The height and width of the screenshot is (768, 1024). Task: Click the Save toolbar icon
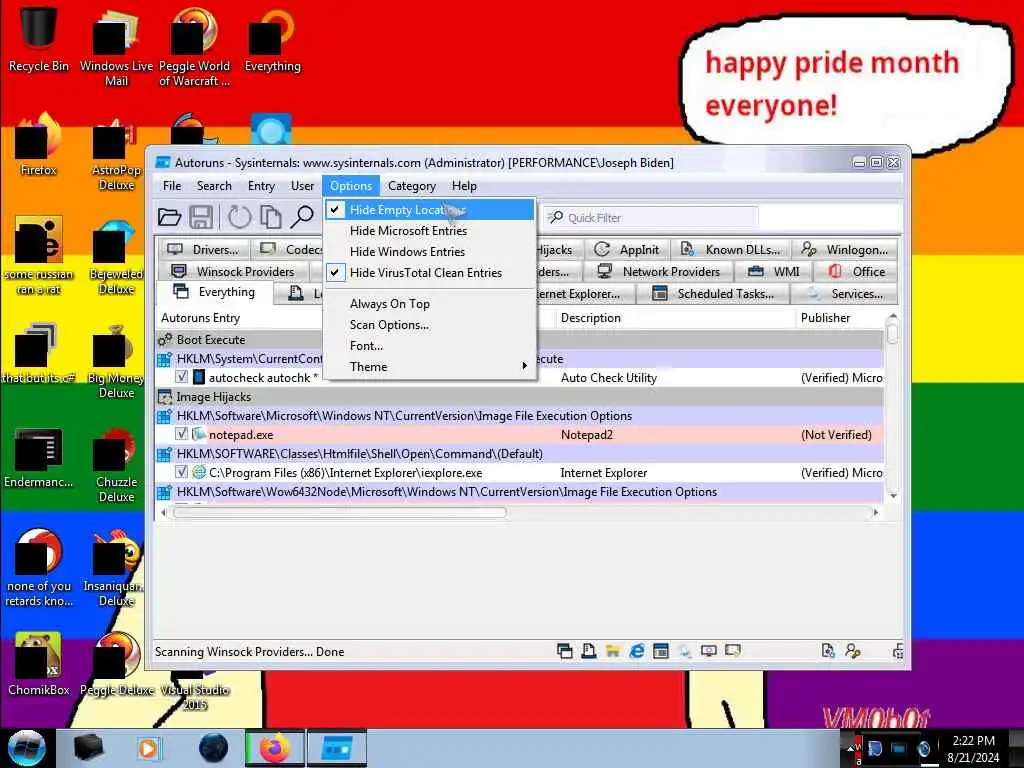click(x=201, y=217)
